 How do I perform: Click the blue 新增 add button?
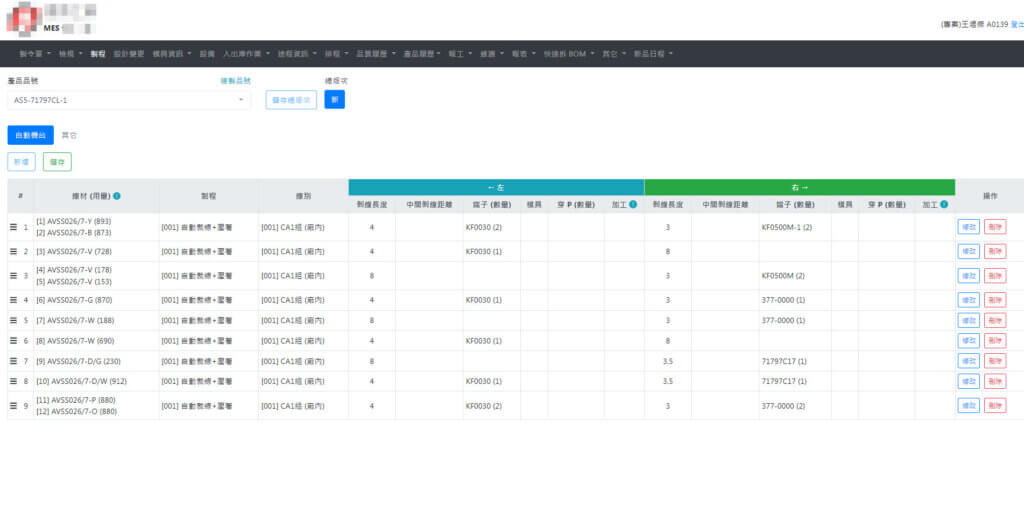tap(21, 161)
